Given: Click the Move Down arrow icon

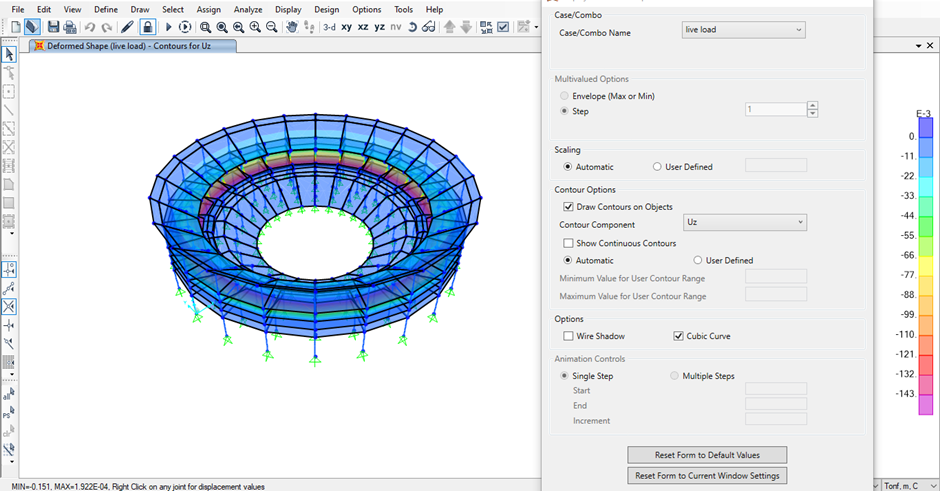Looking at the screenshot, I should click(466, 27).
